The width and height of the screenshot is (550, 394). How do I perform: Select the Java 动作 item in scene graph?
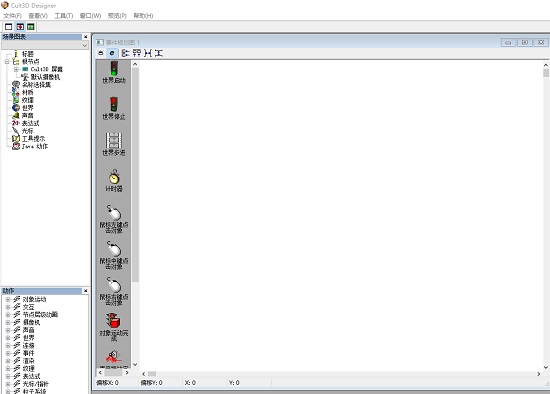point(35,146)
